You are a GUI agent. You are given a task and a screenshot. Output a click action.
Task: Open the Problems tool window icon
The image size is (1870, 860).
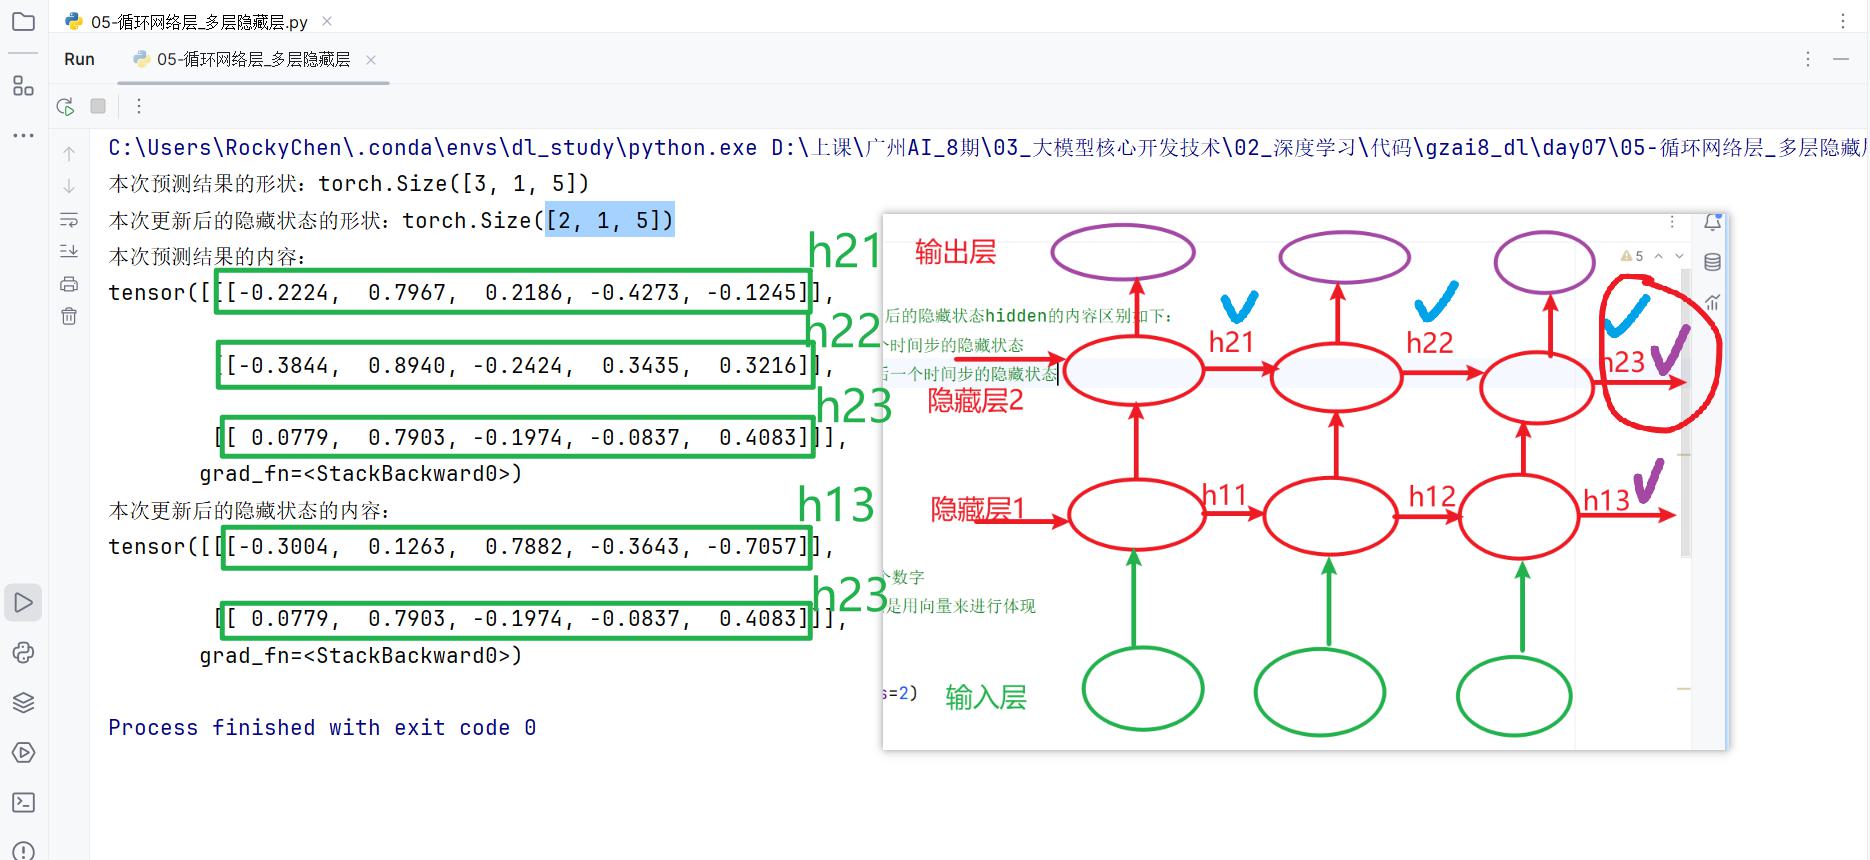[23, 850]
